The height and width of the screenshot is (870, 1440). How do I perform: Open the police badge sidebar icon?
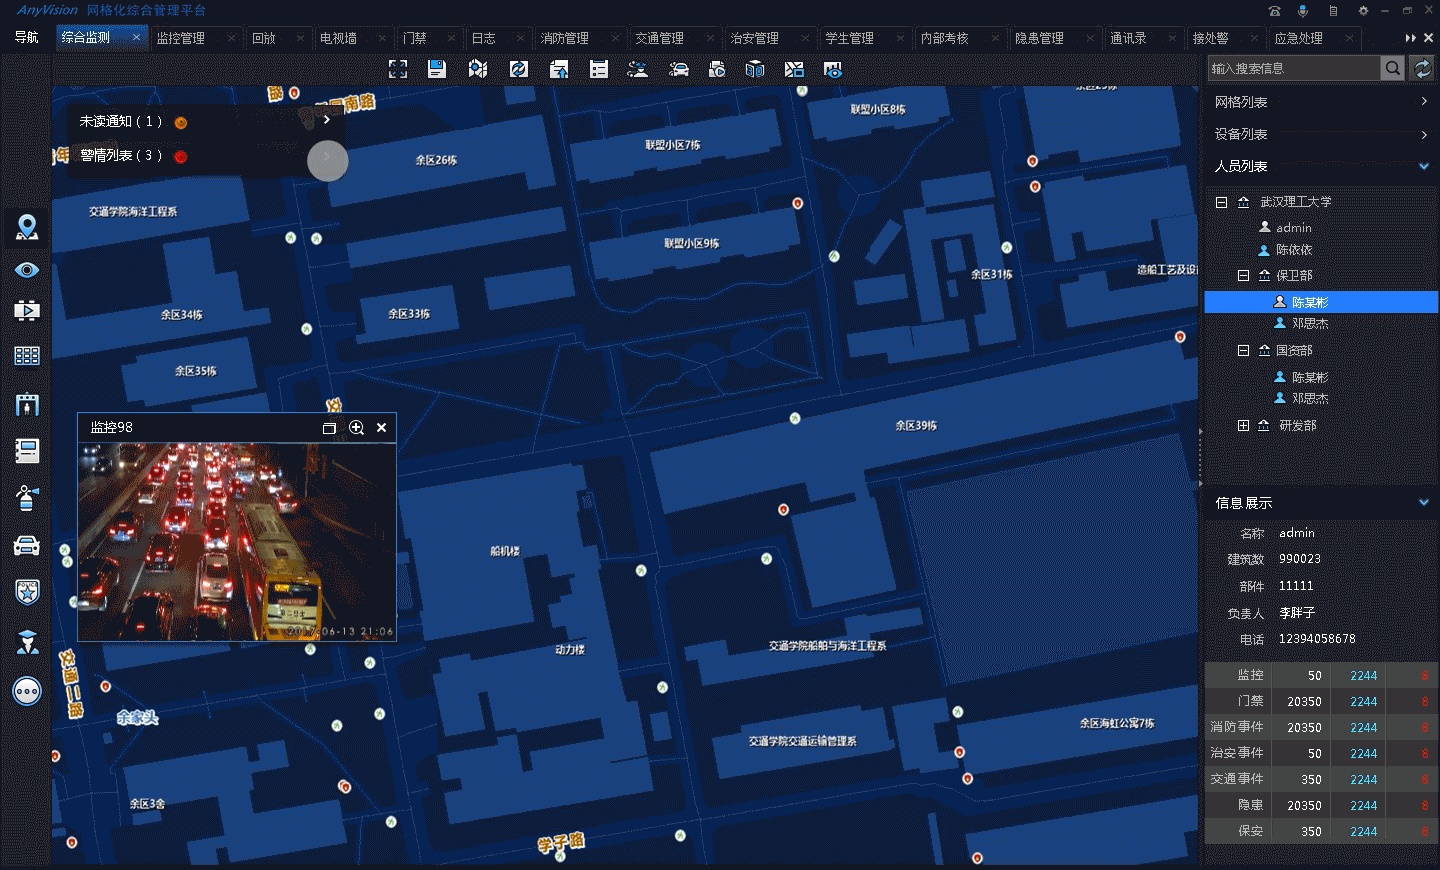(x=27, y=592)
